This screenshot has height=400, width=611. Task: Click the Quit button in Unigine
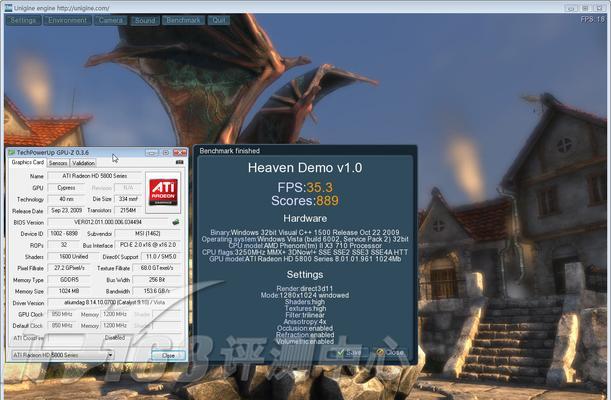[x=219, y=20]
